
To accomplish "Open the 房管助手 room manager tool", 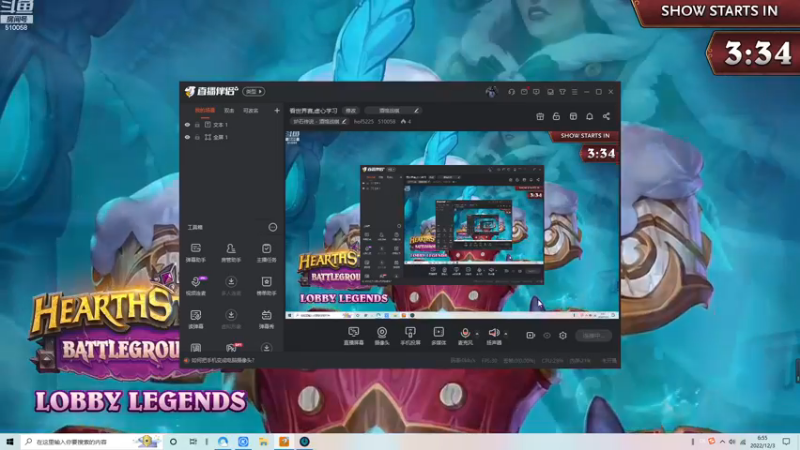I will coord(231,253).
